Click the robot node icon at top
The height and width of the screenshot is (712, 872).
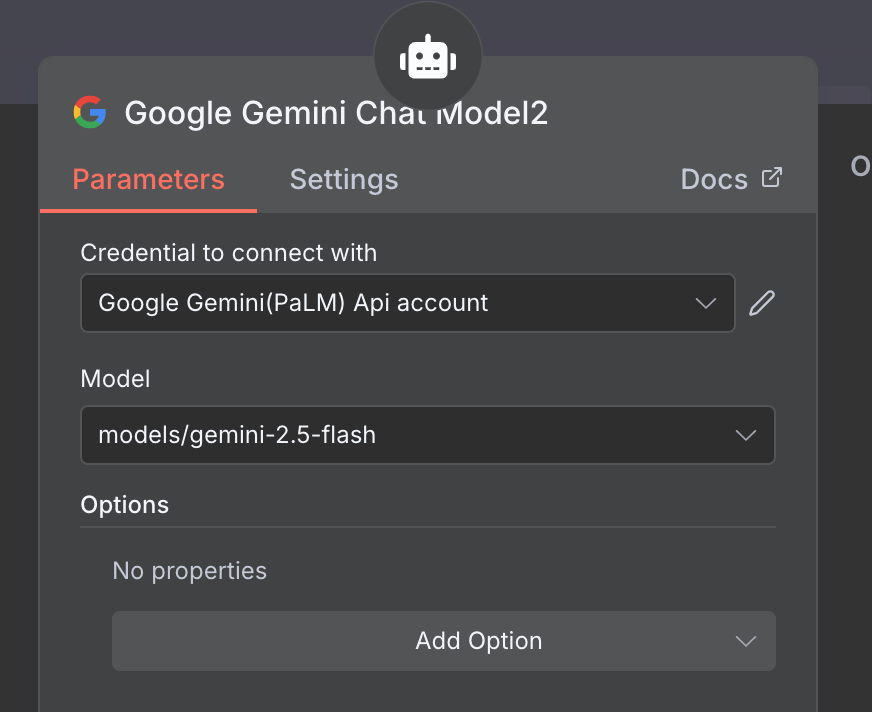click(x=428, y=58)
